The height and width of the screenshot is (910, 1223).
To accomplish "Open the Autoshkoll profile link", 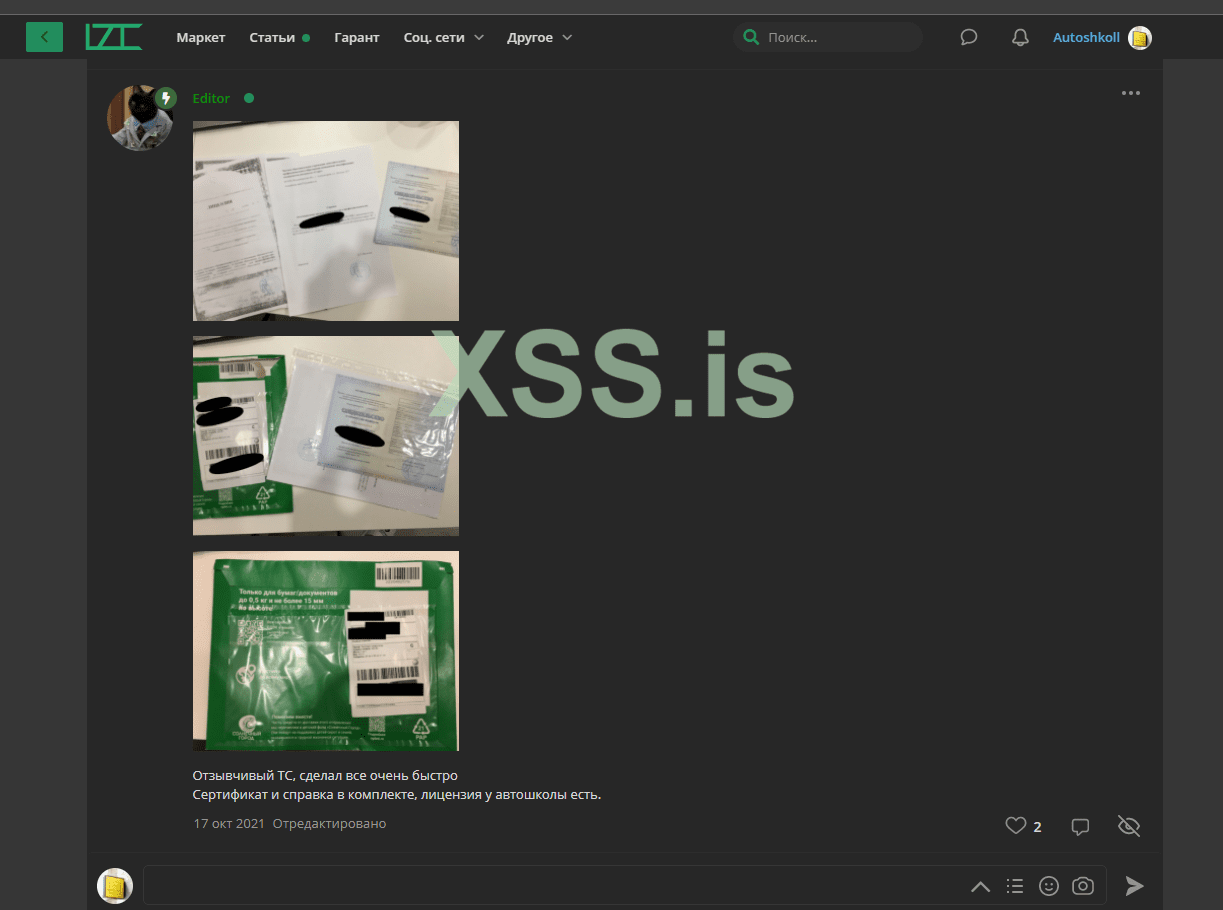I will (x=1086, y=38).
